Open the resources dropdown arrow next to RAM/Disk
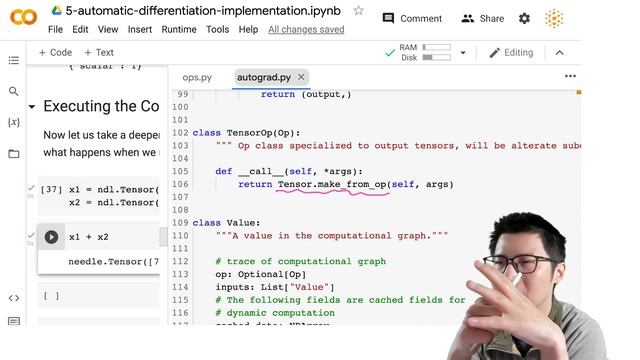The width and height of the screenshot is (640, 360). tap(463, 53)
